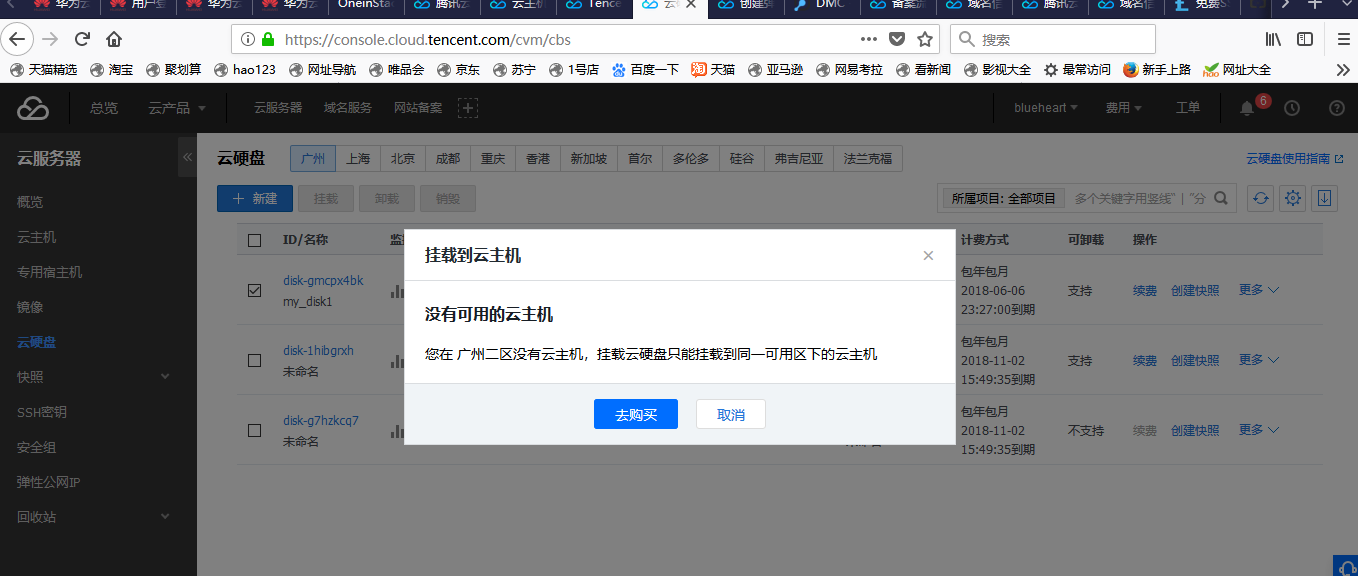Open the blueheart account dropdown
The image size is (1358, 576).
(1045, 108)
